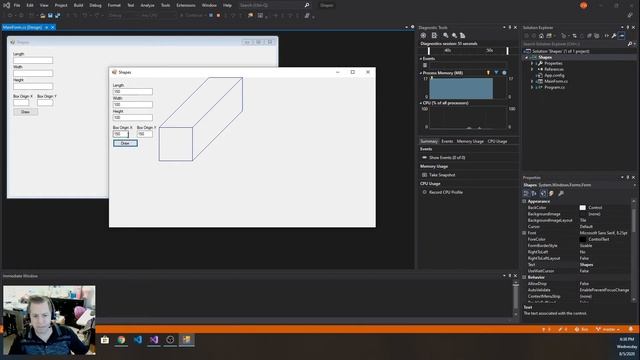Click the Draw button on the designer form

(25, 112)
